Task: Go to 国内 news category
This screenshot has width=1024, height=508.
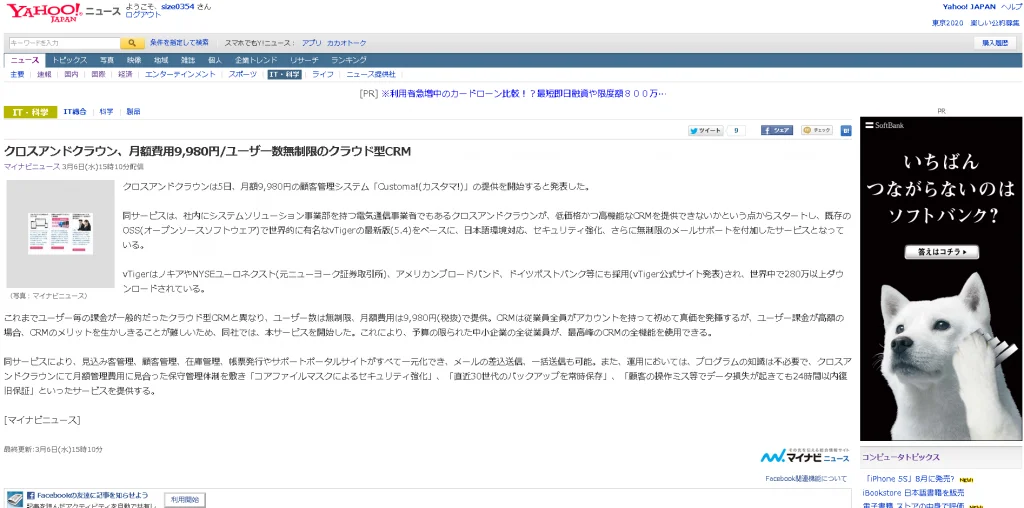Action: [71, 74]
